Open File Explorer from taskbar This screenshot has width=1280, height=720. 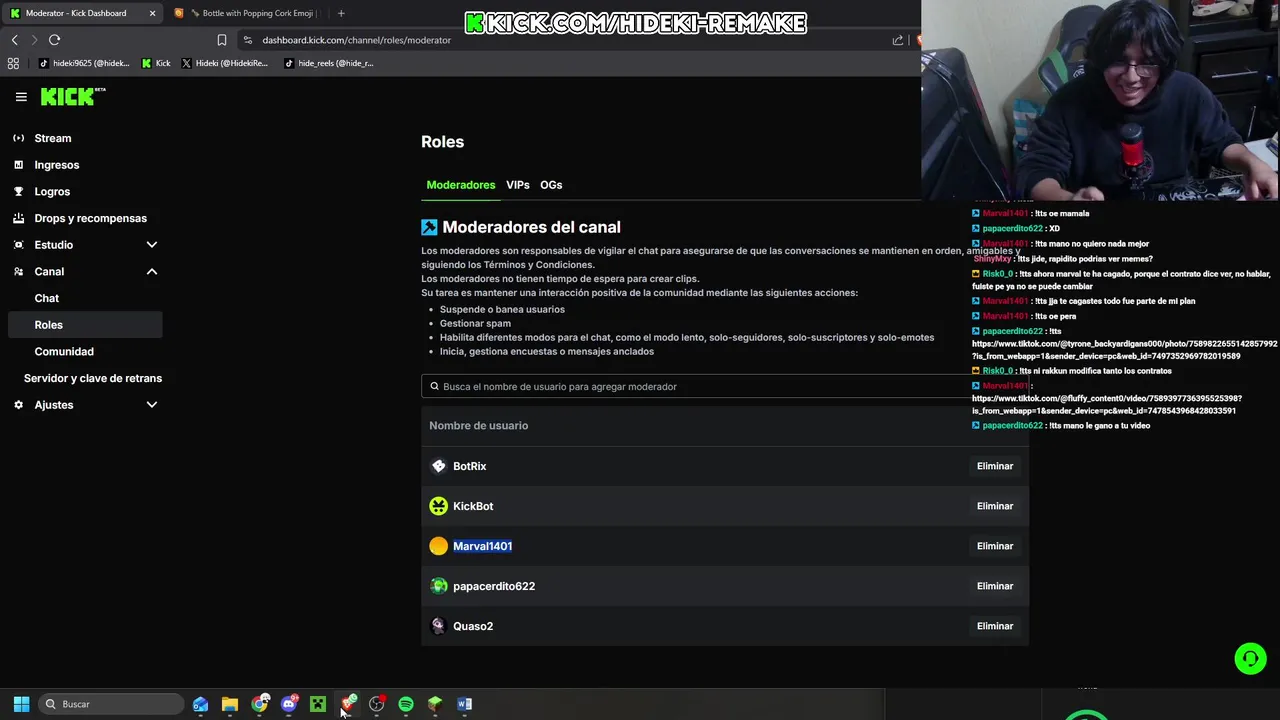(x=230, y=704)
